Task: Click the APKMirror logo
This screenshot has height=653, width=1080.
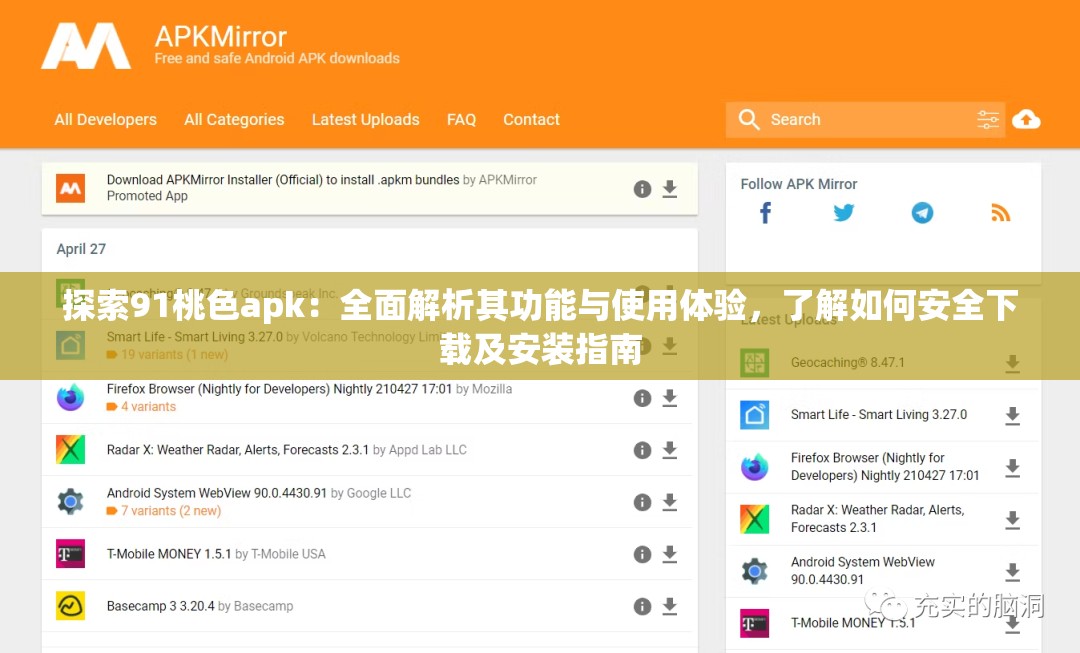Action: [x=87, y=44]
